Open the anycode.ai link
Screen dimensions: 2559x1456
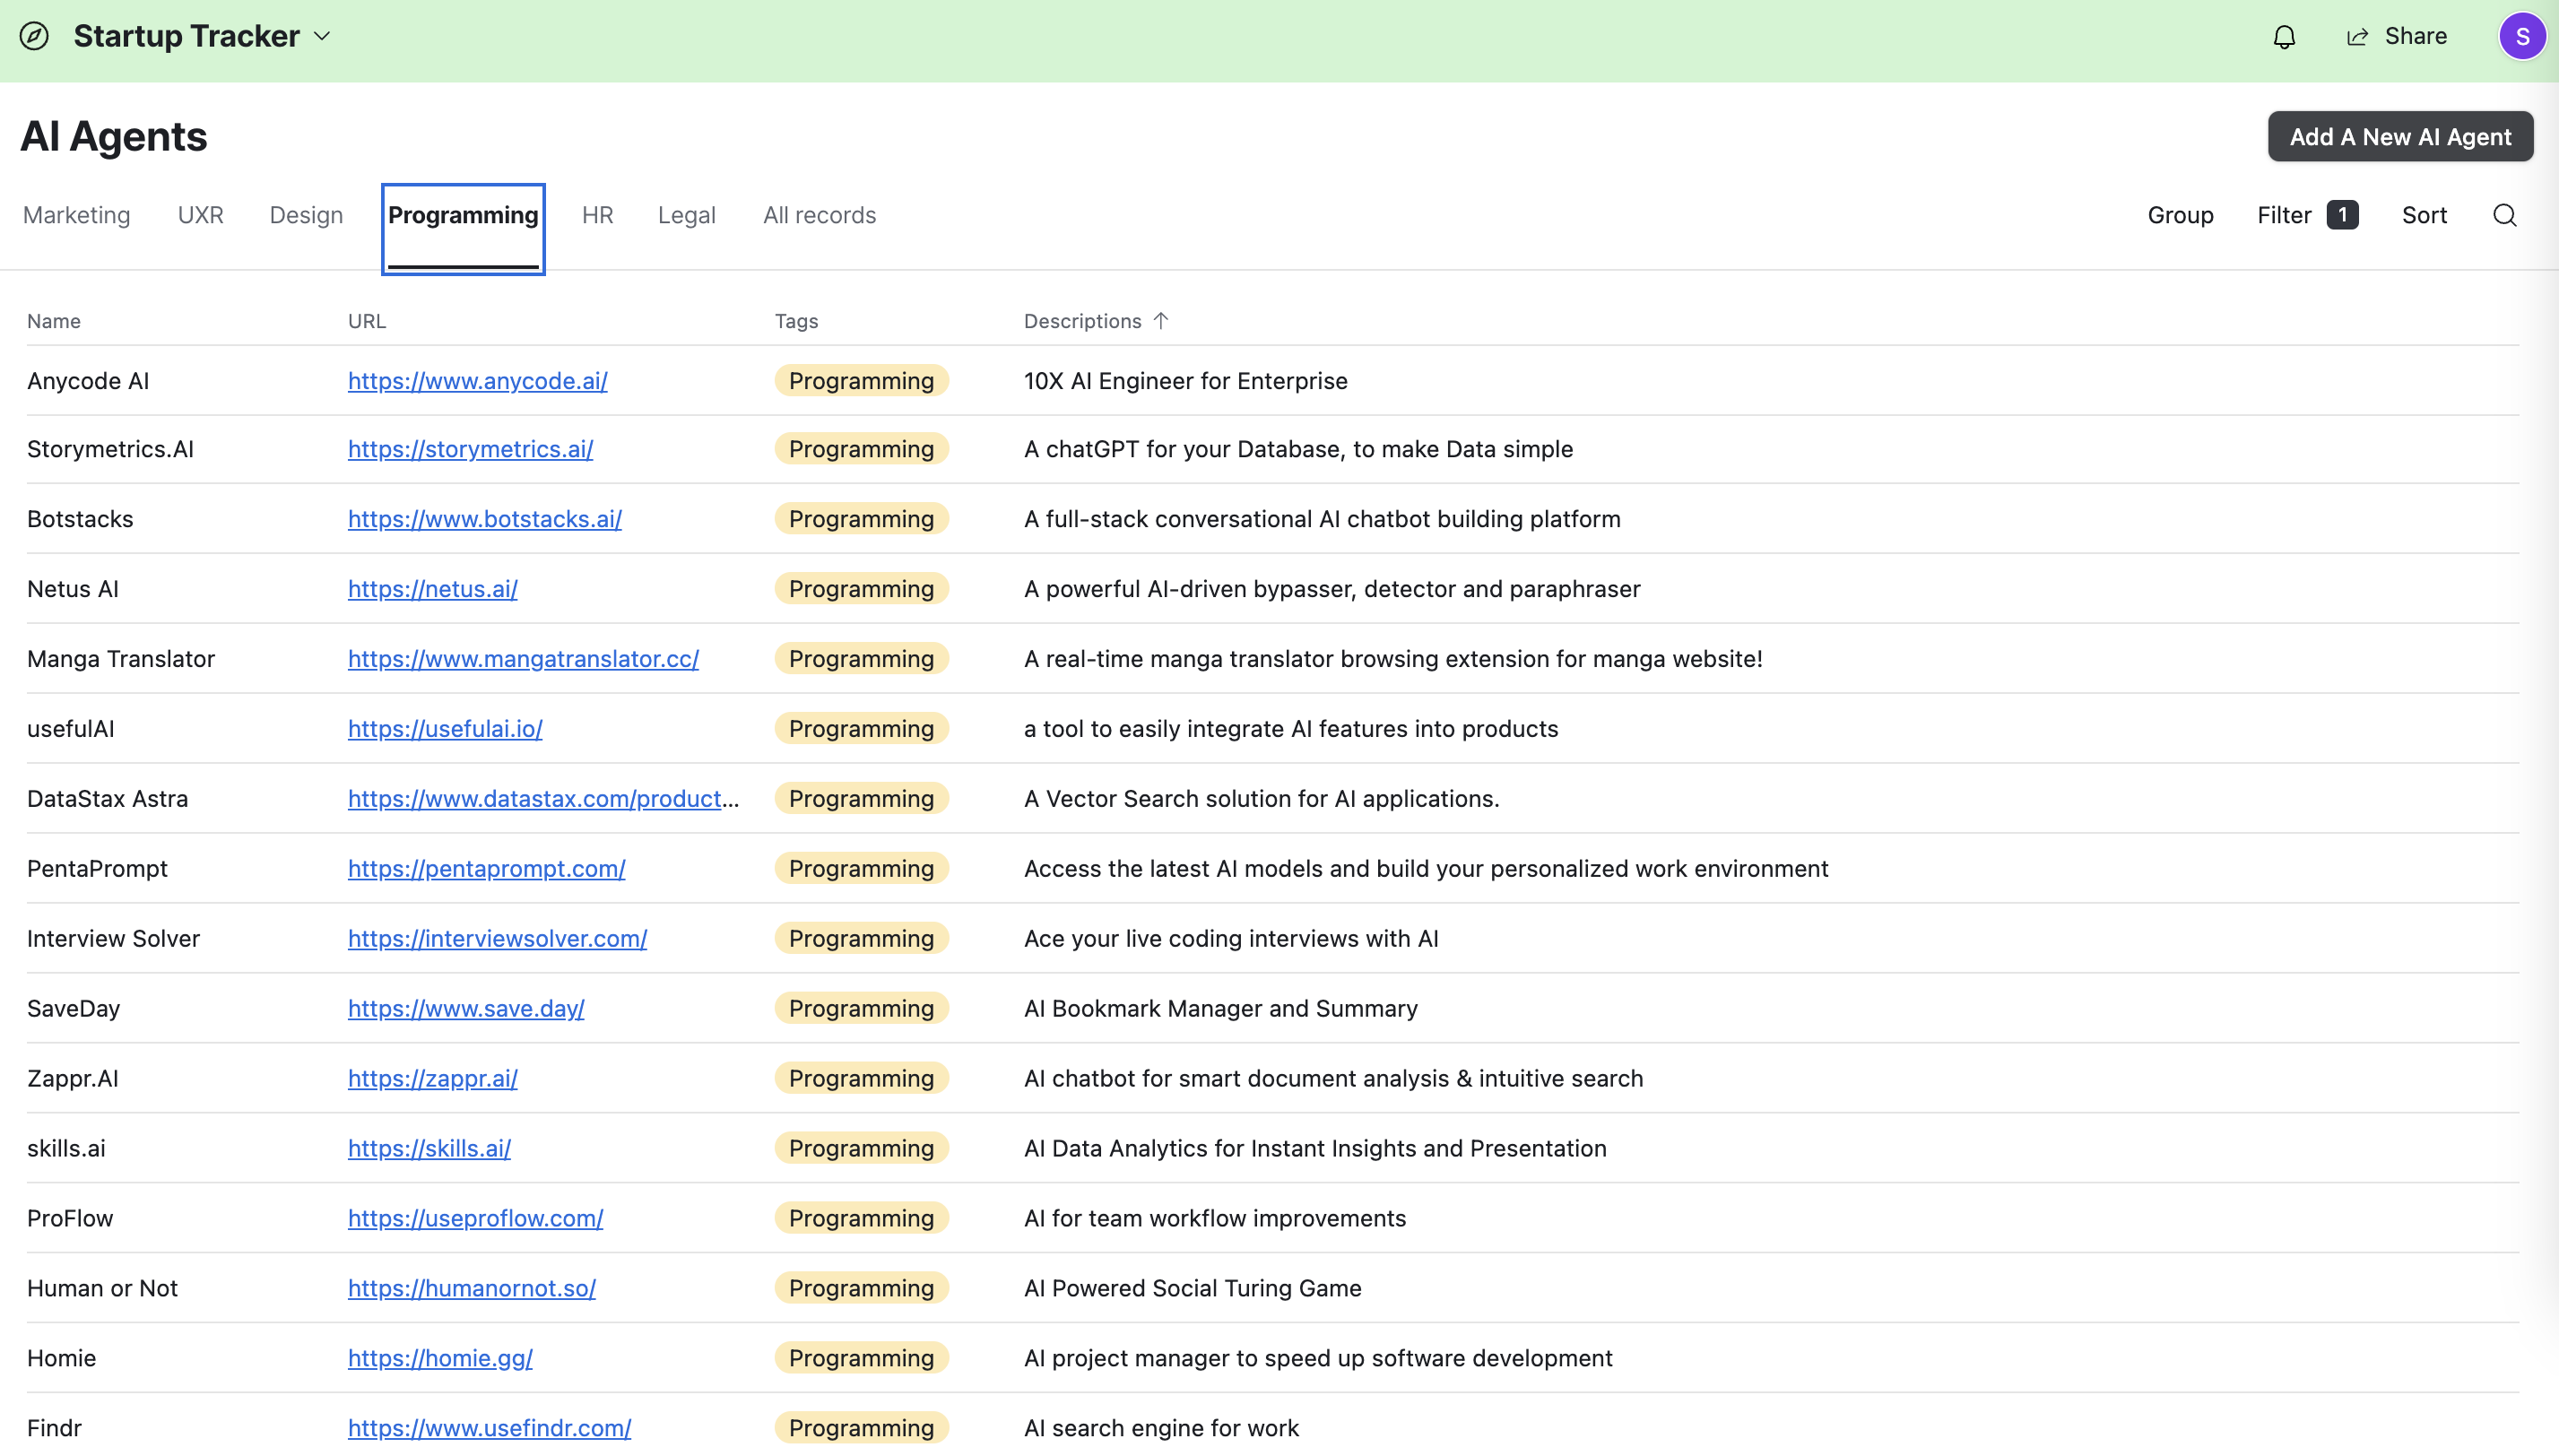[477, 381]
